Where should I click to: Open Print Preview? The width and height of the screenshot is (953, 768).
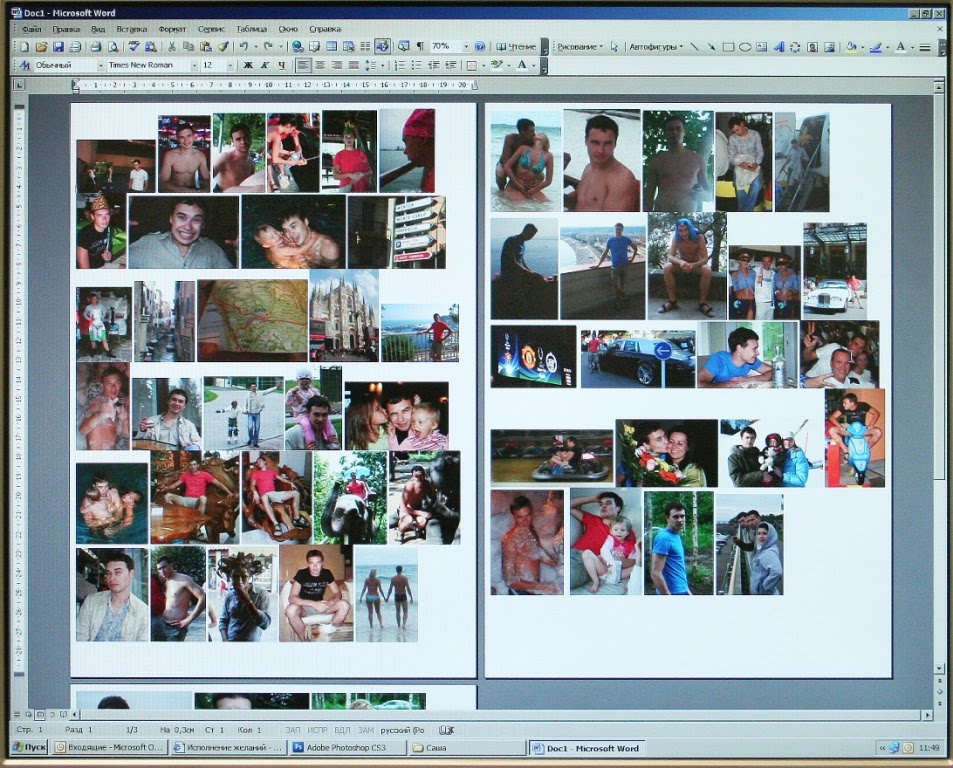coord(113,47)
